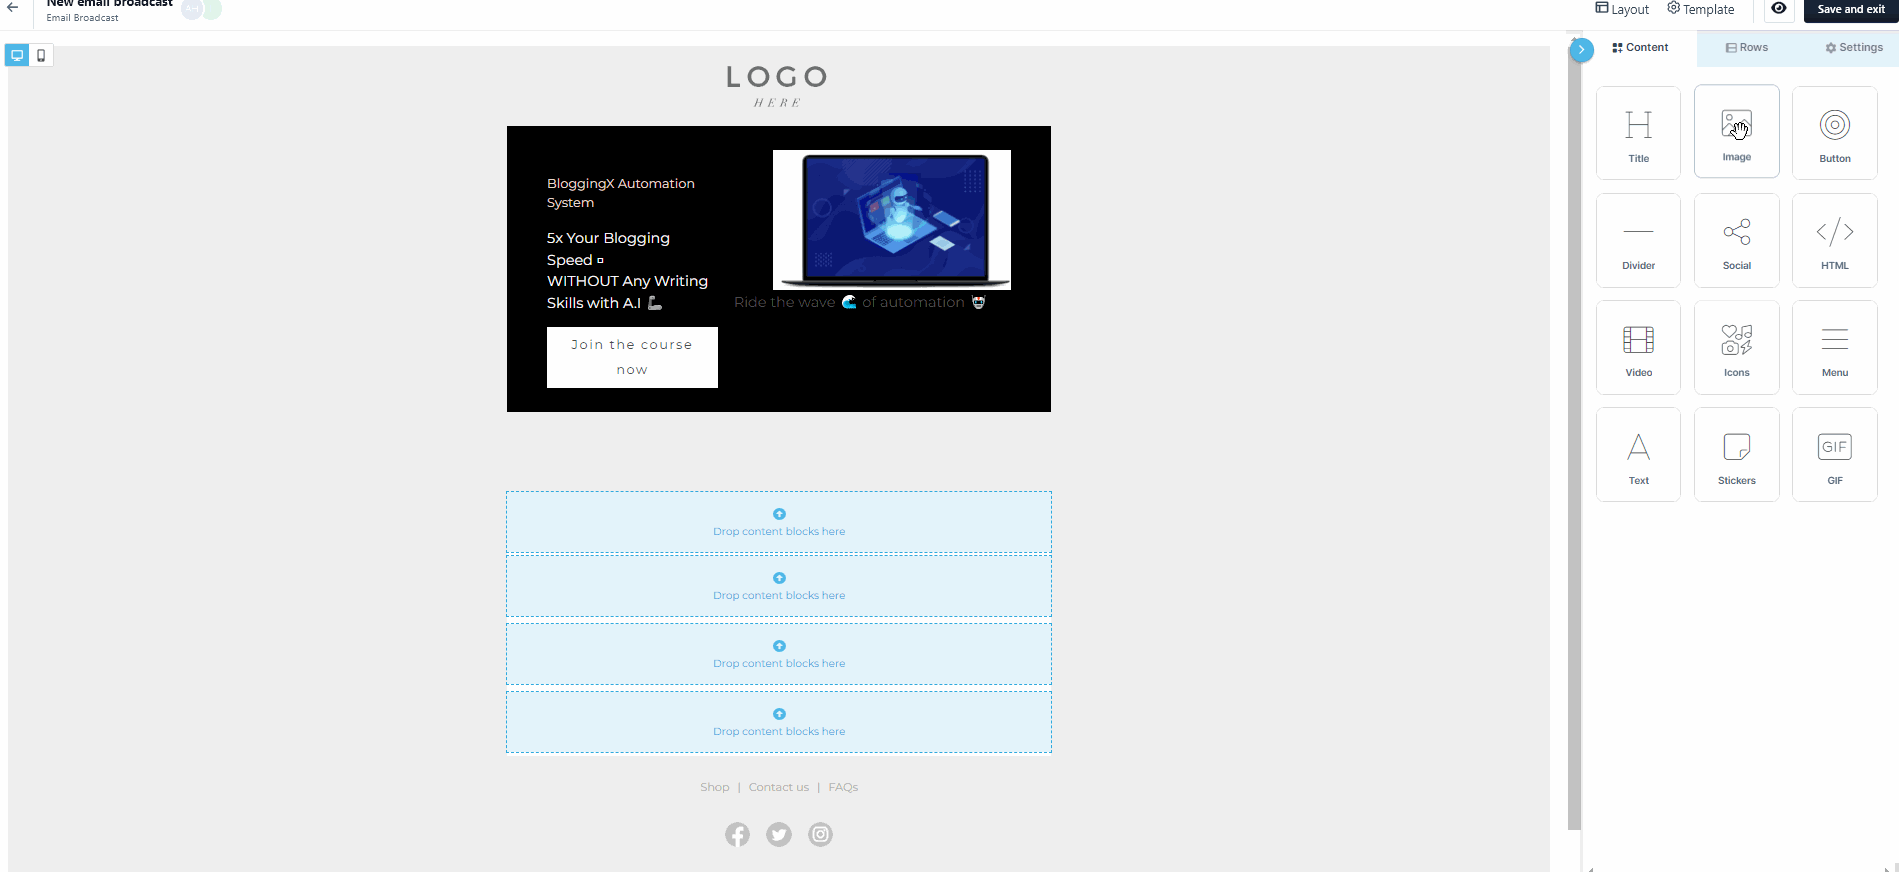The width and height of the screenshot is (1899, 872).
Task: Select the Image content block
Action: (1736, 132)
